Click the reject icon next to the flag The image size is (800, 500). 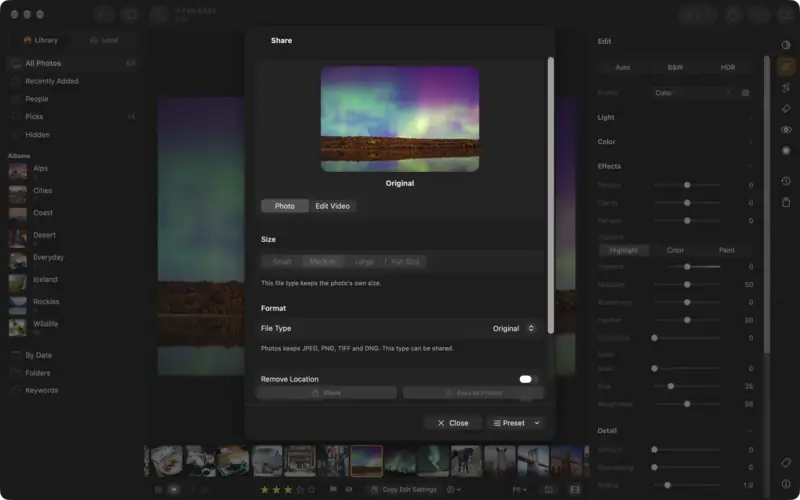[x=349, y=489]
